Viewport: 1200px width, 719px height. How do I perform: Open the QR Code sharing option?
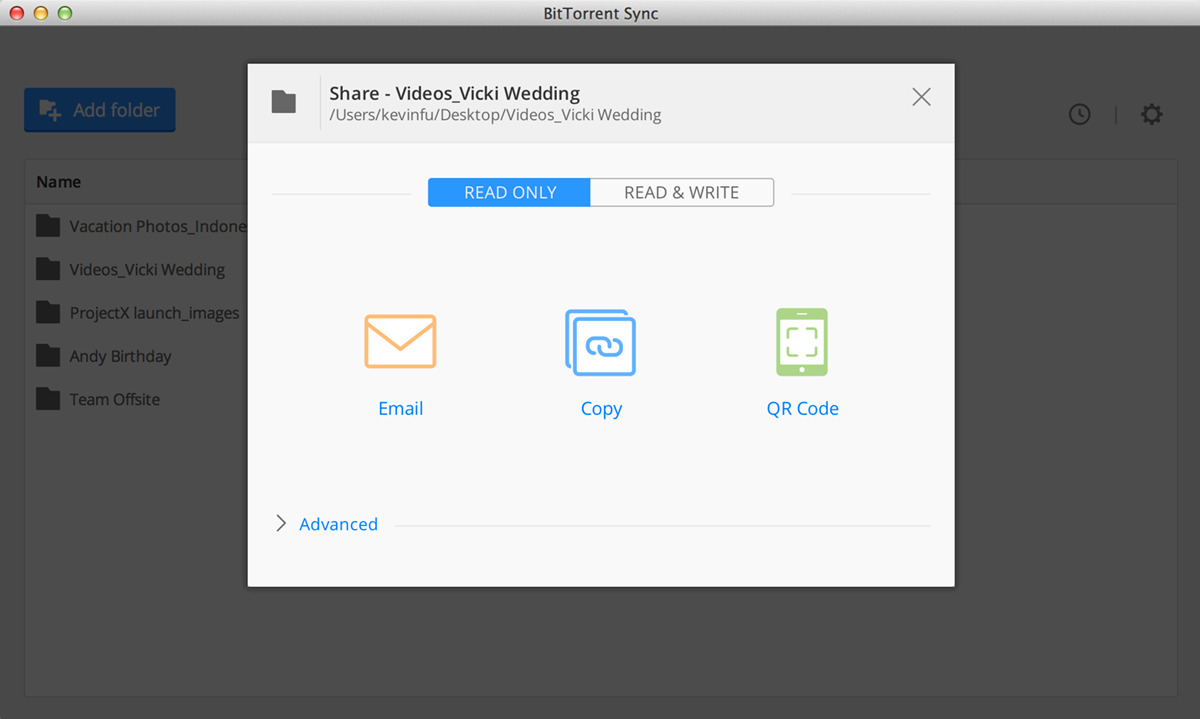tap(802, 342)
